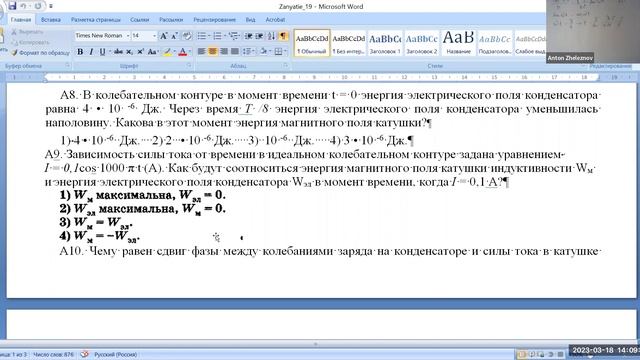This screenshot has width=640, height=360.
Task: Open the font size 14 dropdown
Action: point(154,36)
